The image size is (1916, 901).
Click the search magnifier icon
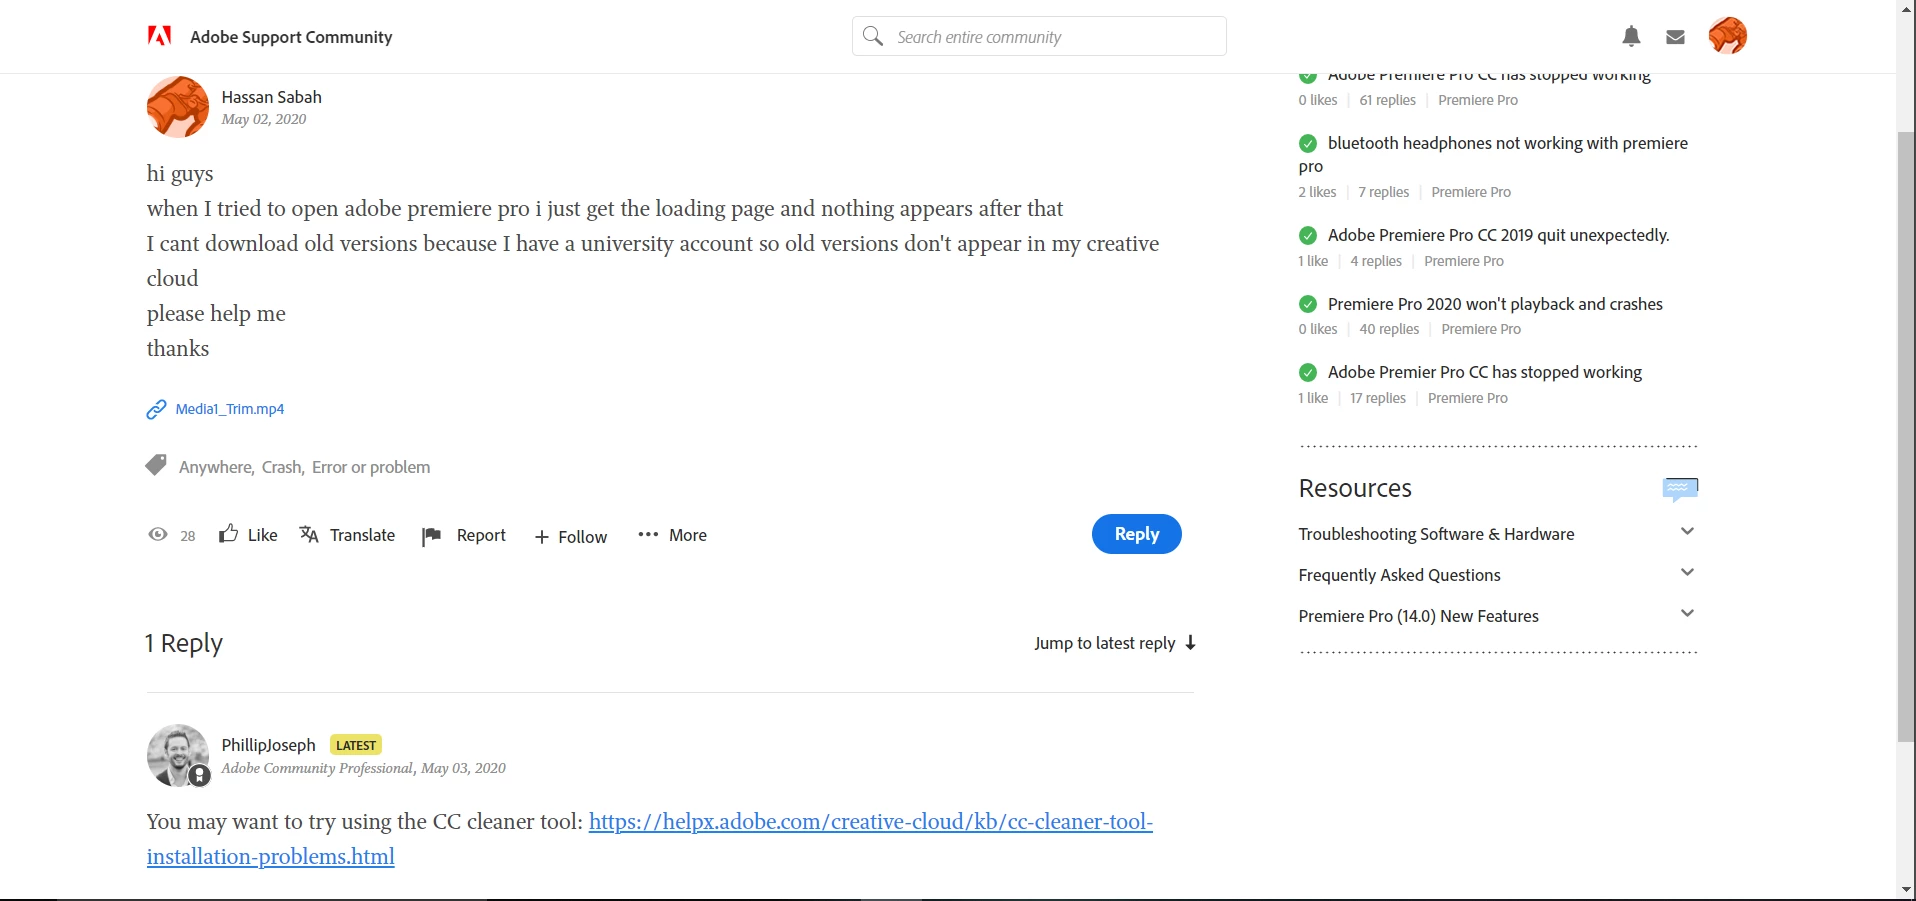(873, 36)
